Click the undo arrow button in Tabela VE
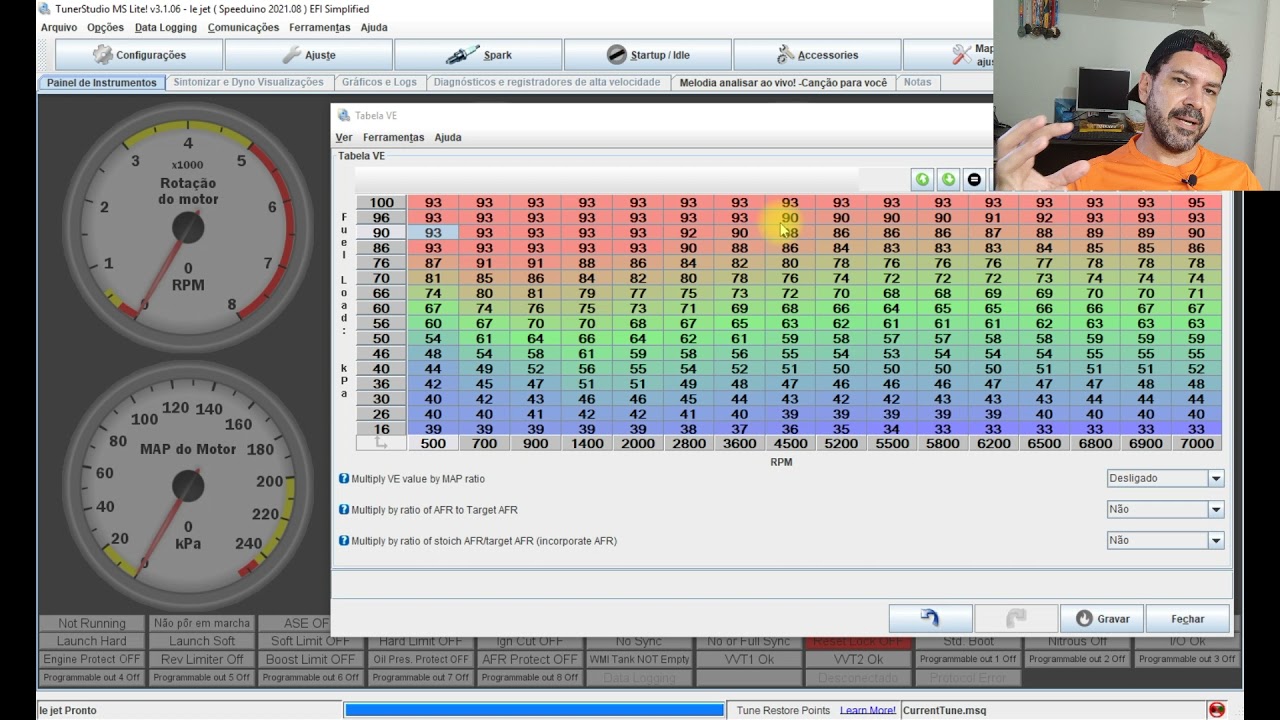This screenshot has width=1280, height=720. [930, 619]
